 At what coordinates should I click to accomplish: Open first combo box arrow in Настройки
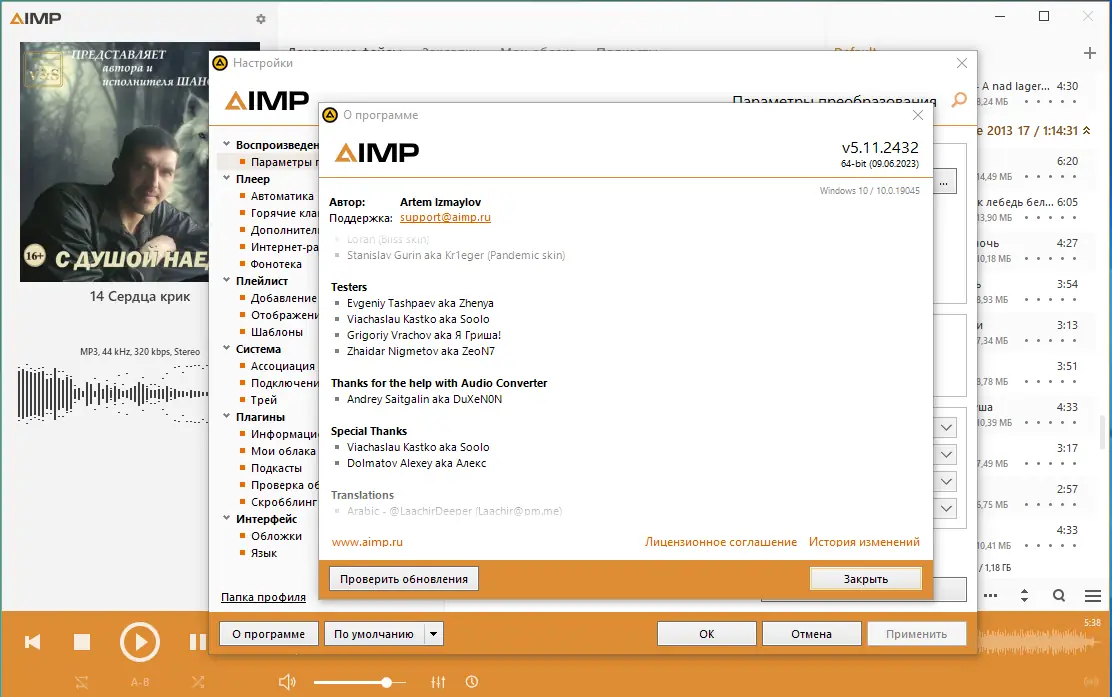[947, 428]
